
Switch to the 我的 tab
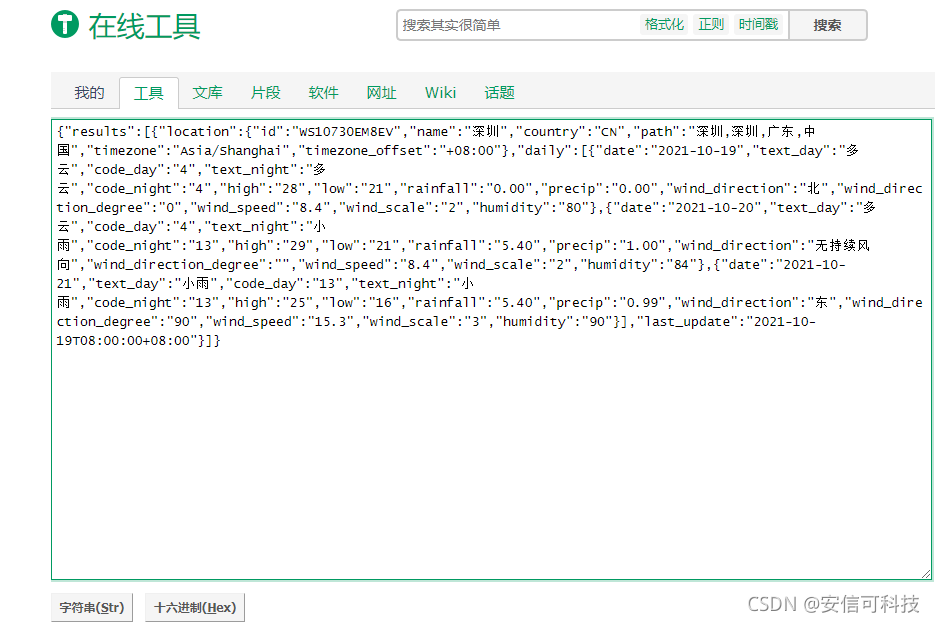pyautogui.click(x=89, y=92)
